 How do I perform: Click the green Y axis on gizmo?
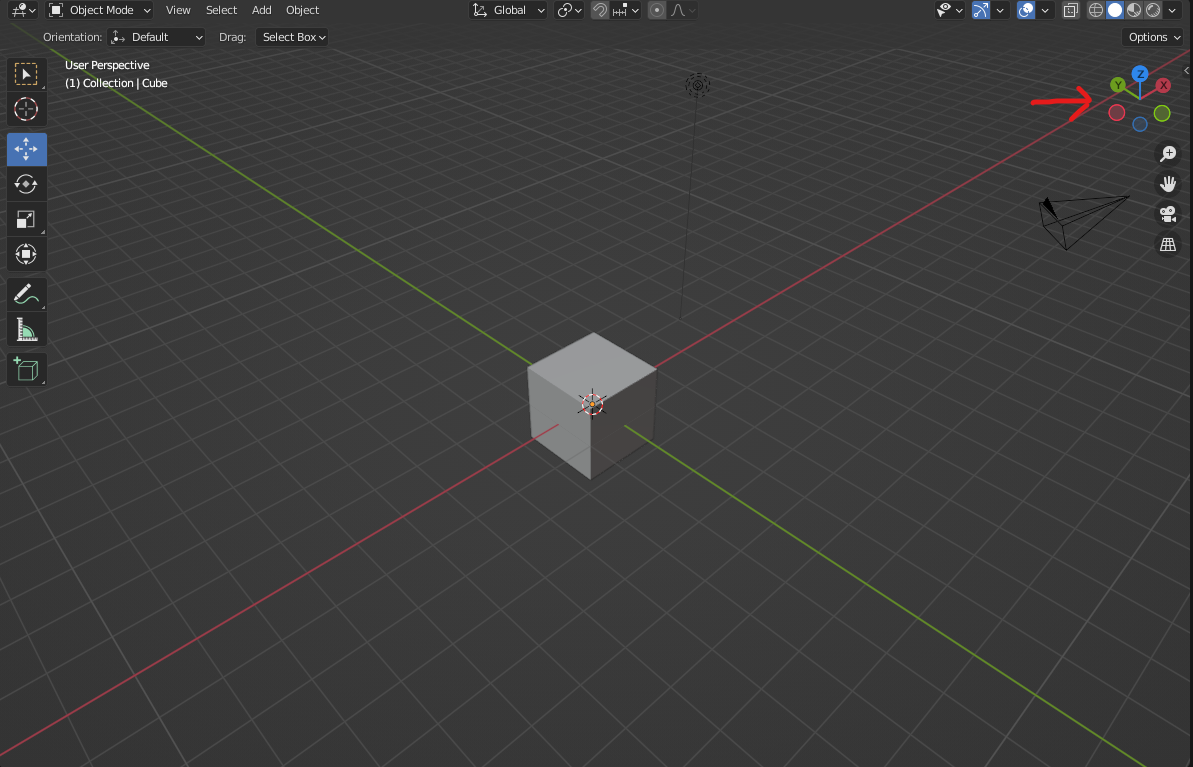[x=1118, y=84]
